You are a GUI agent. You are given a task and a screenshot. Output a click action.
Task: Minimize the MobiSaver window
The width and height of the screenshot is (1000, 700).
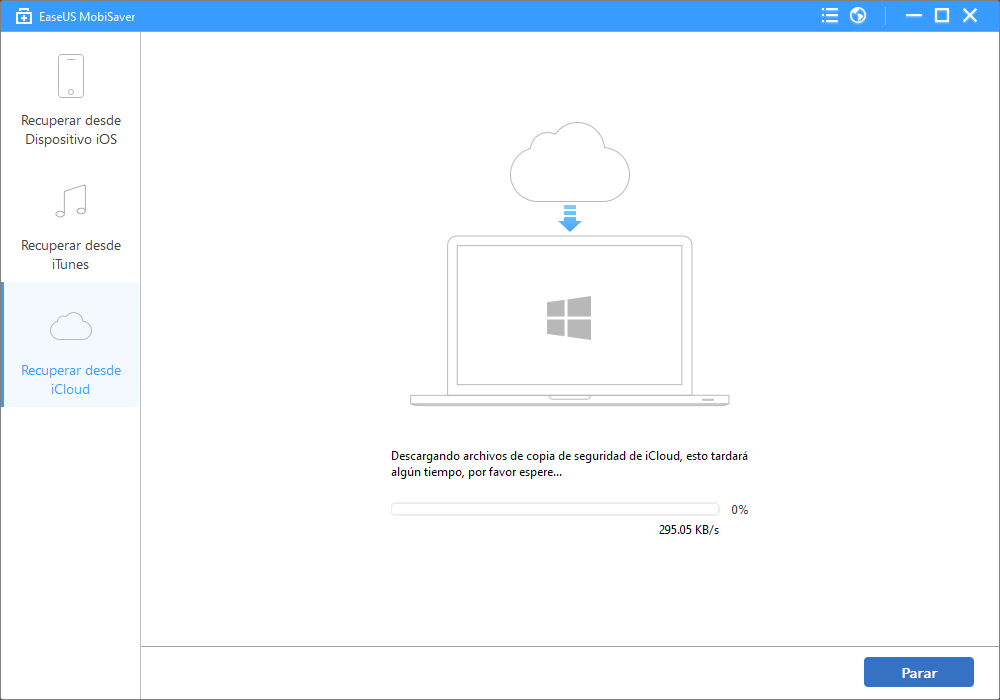coord(912,16)
